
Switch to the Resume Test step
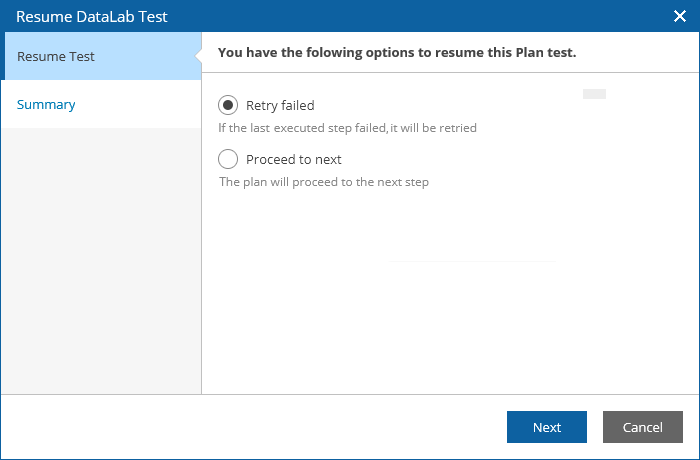(56, 56)
